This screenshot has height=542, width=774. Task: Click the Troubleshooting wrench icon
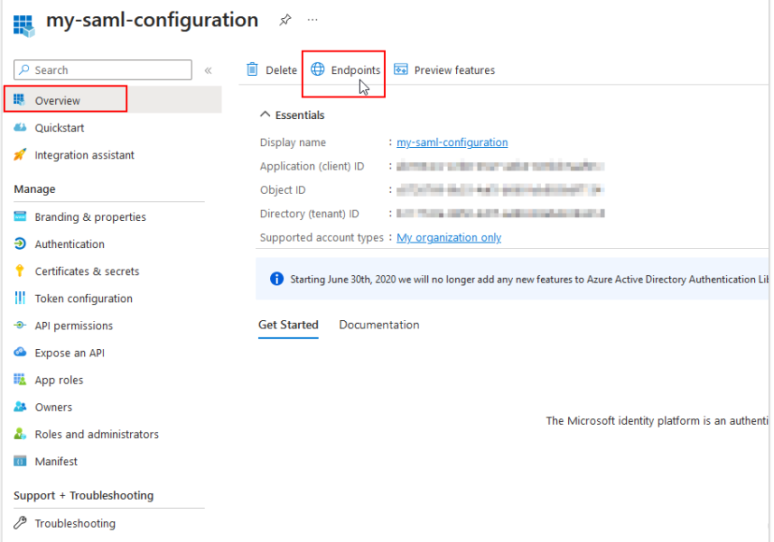[20, 523]
